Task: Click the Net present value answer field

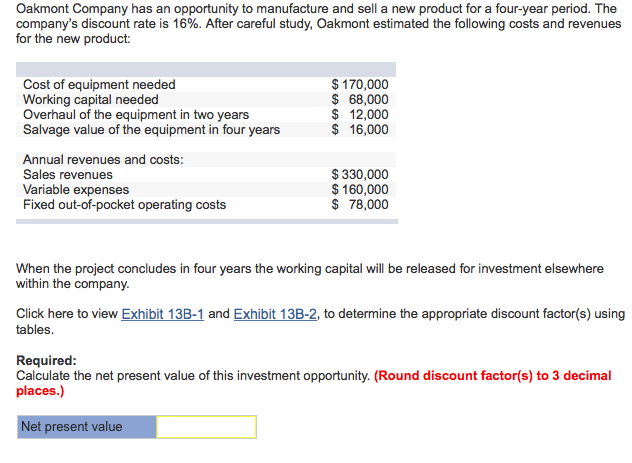Action: click(x=206, y=427)
